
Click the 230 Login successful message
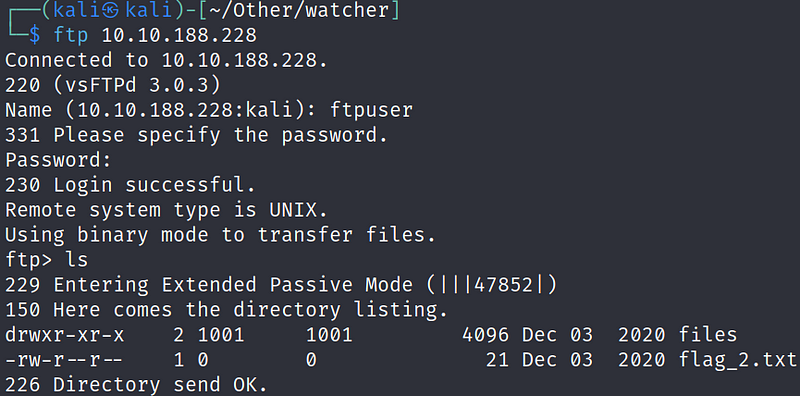(x=130, y=185)
